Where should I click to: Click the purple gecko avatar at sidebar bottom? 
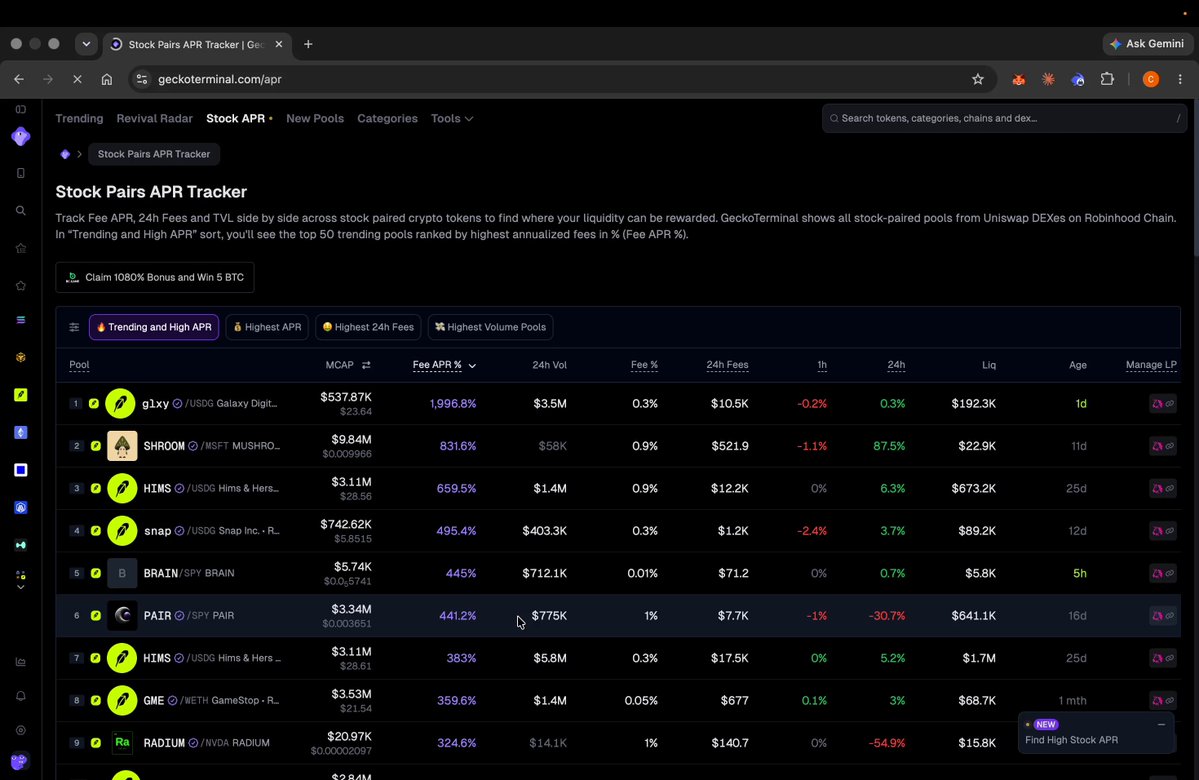(20, 762)
